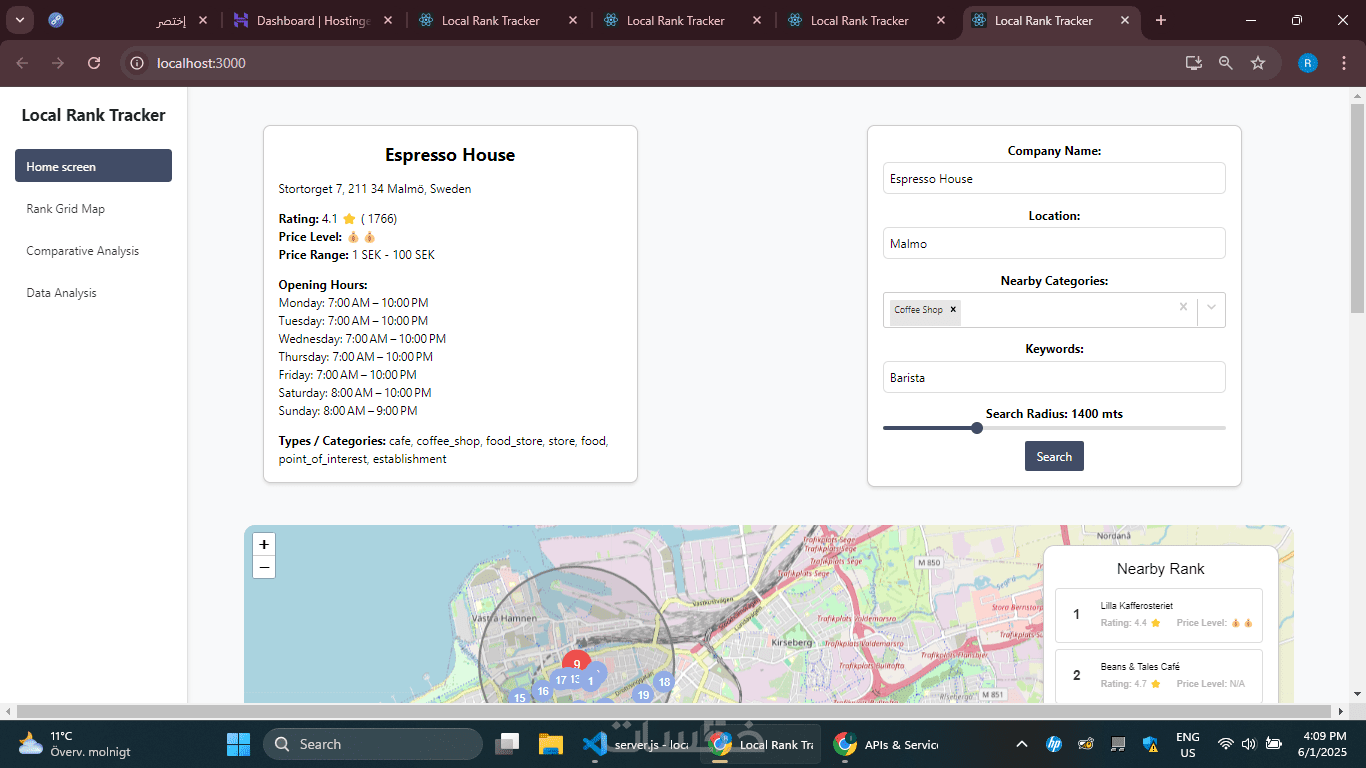Select map marker number 17
Screen dimensions: 1366x768
[x=560, y=680]
